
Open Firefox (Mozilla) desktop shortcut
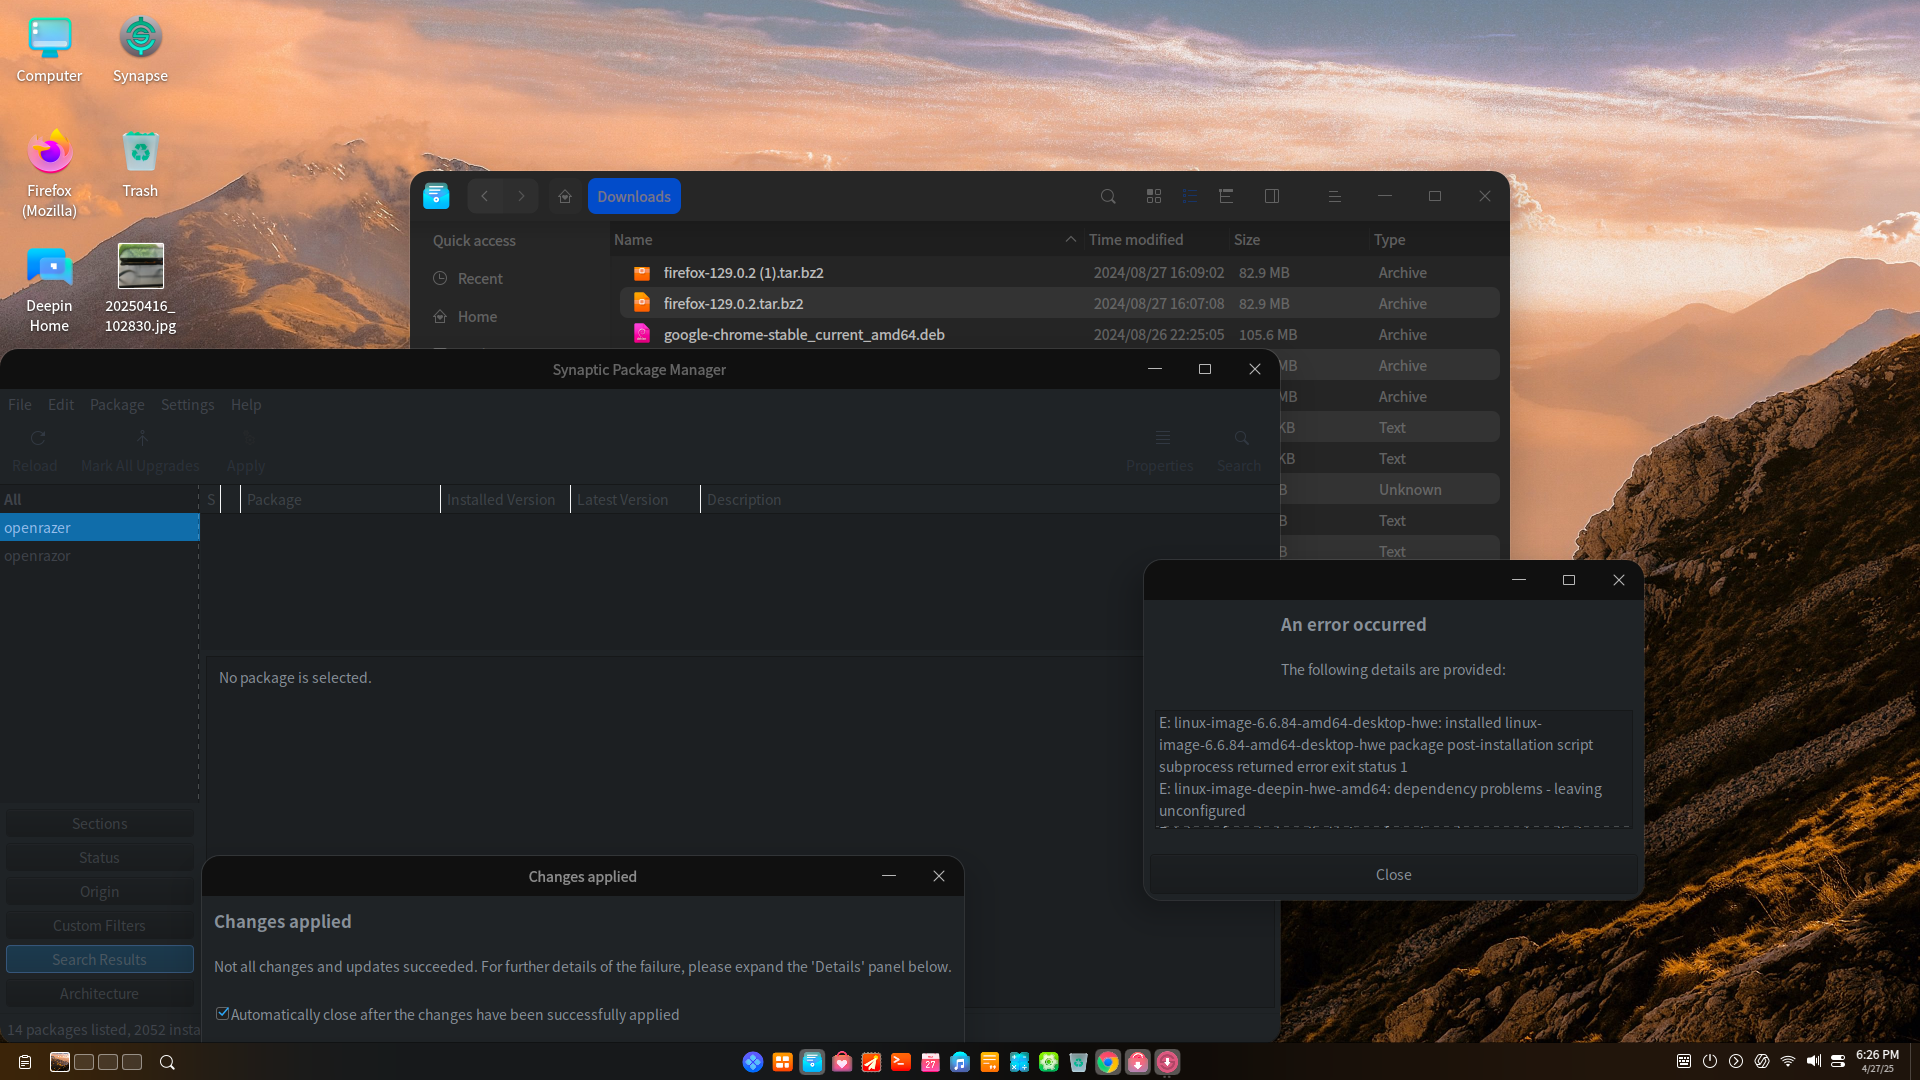[x=50, y=173]
